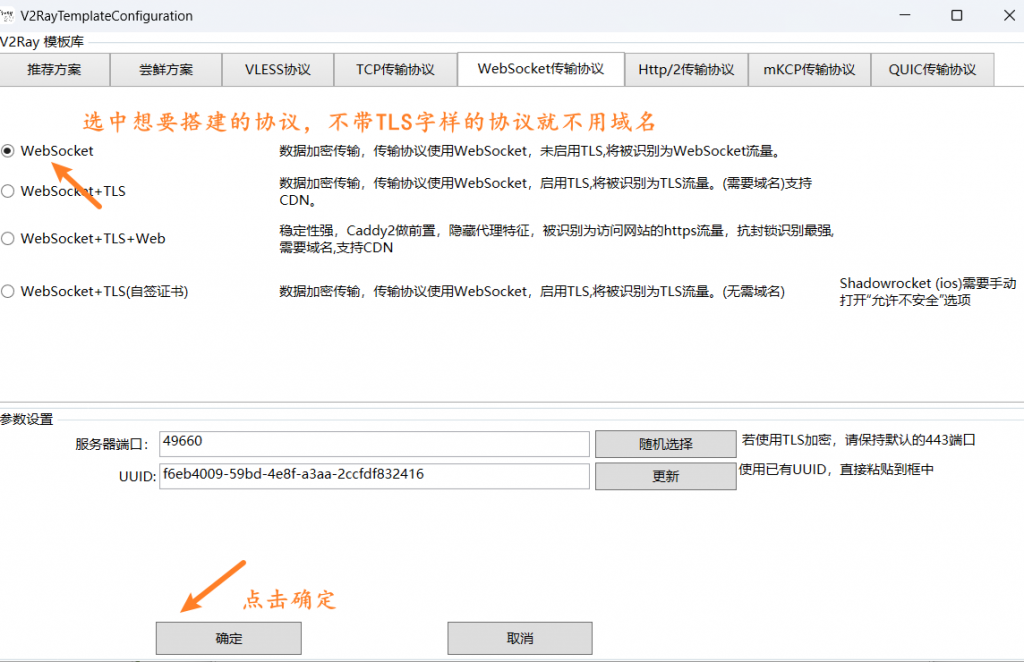Choose the WebSocket+TLS protocol option
Image resolution: width=1024 pixels, height=662 pixels.
click(x=8, y=191)
